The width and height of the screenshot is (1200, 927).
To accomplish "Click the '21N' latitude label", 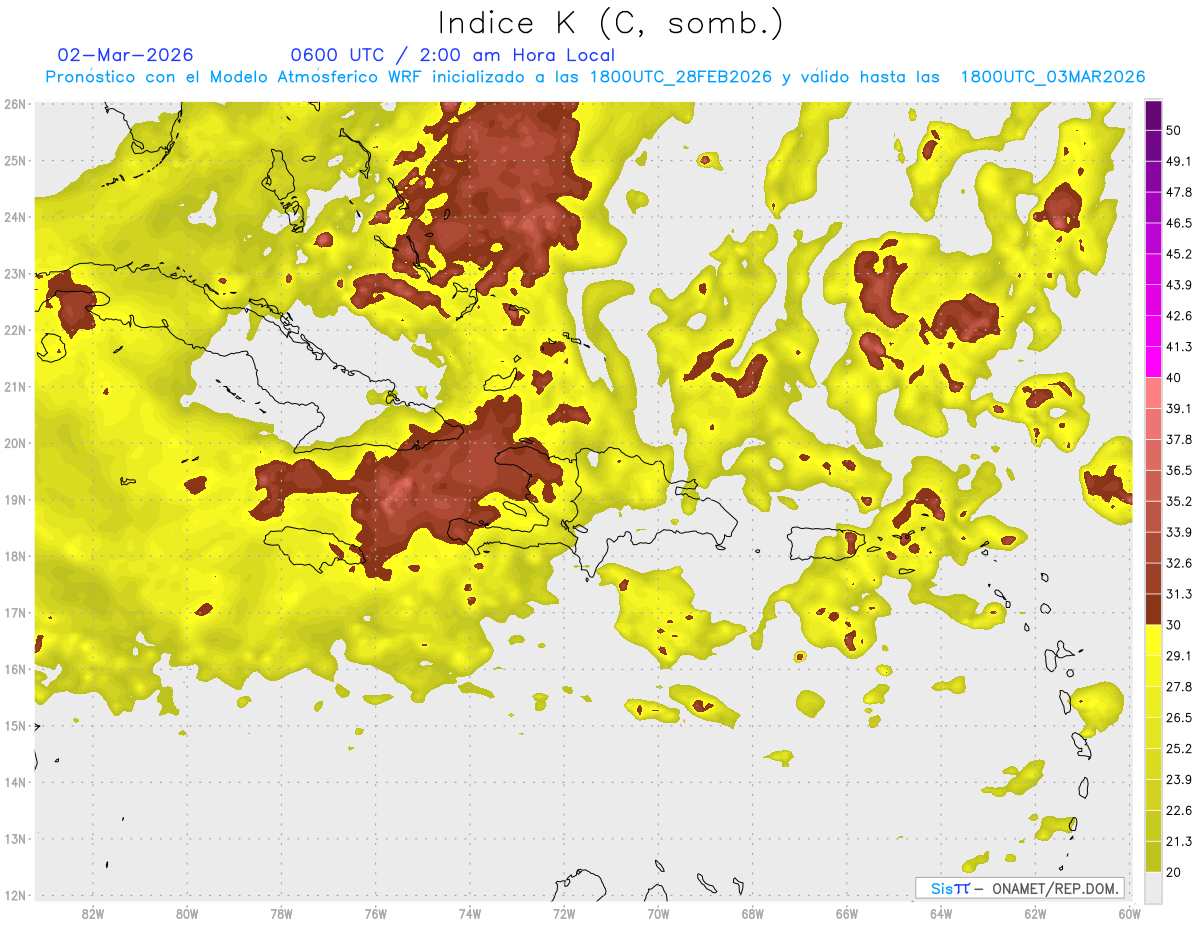I will coord(15,387).
